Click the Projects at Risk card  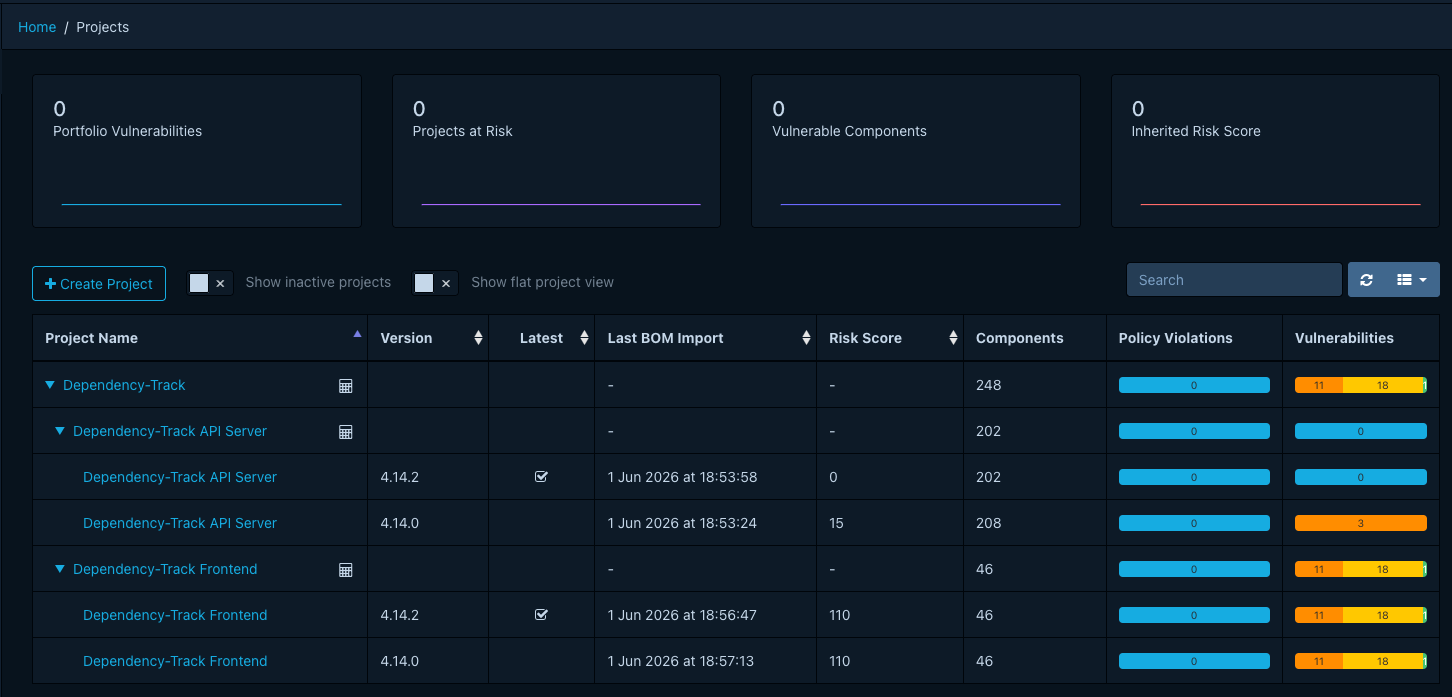pyautogui.click(x=556, y=151)
